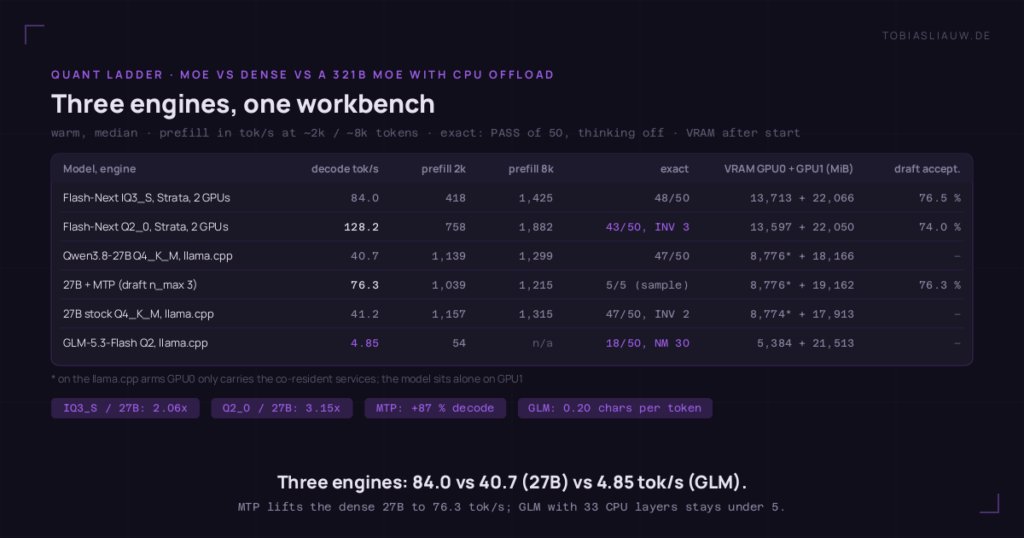
Task: Click the TOBIASLIAUW.DE site label
Action: pyautogui.click(x=936, y=36)
